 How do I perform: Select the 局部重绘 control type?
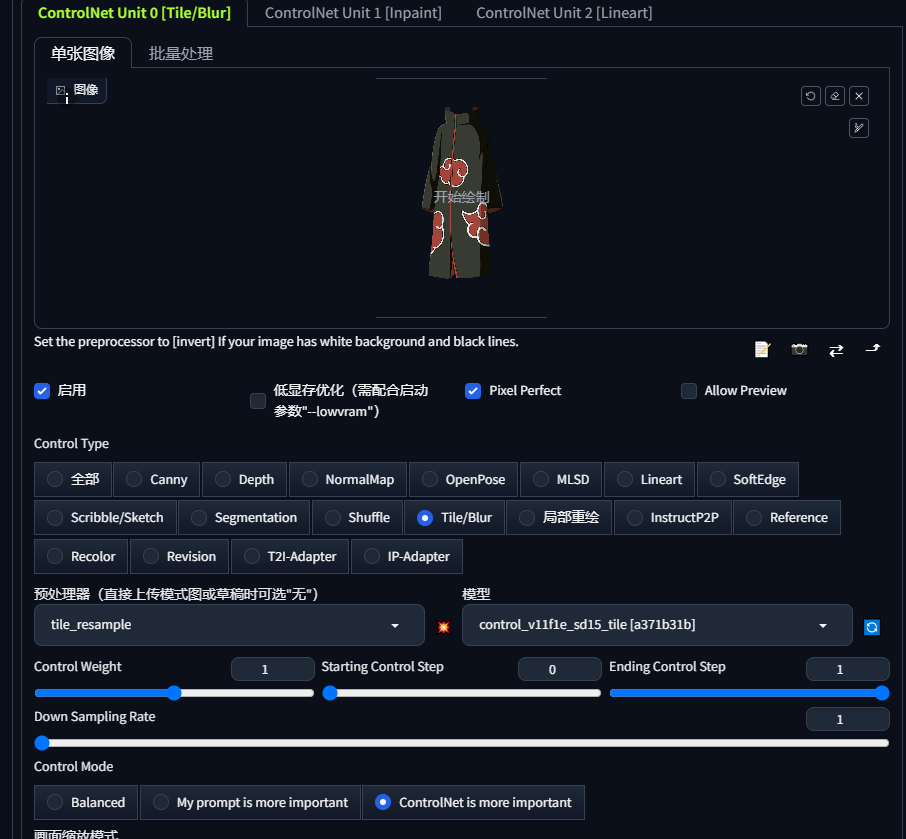tap(559, 518)
